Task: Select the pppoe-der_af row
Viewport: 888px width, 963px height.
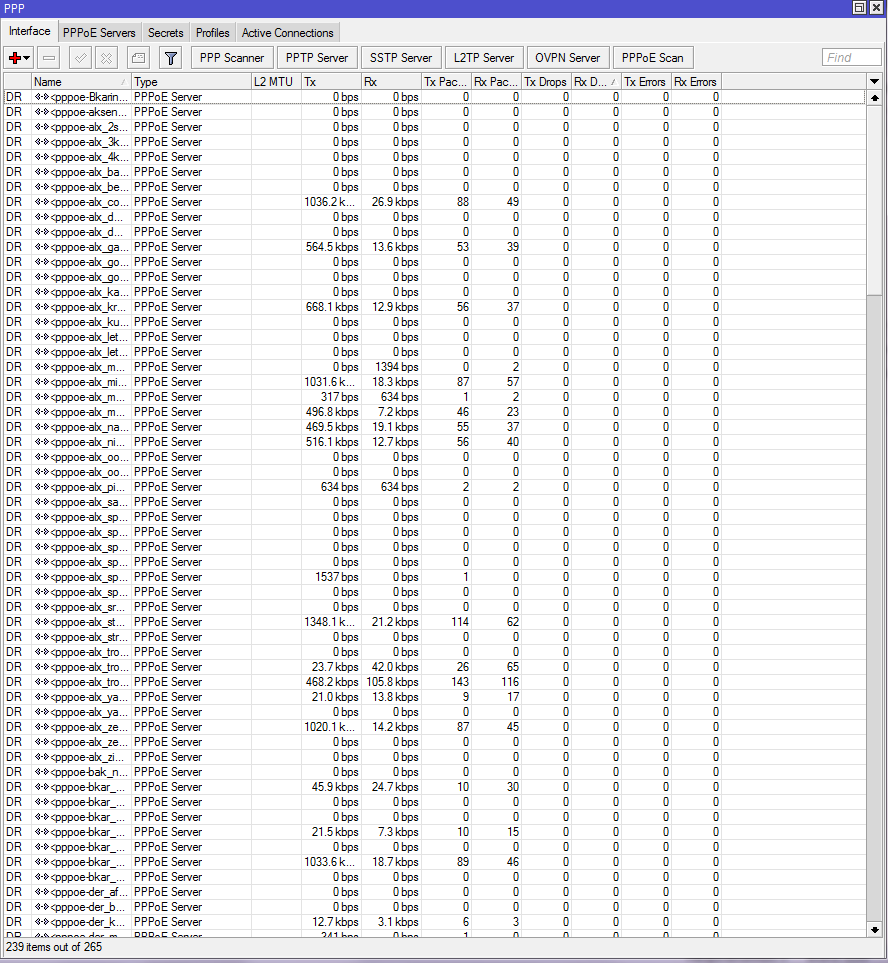Action: 435,892
